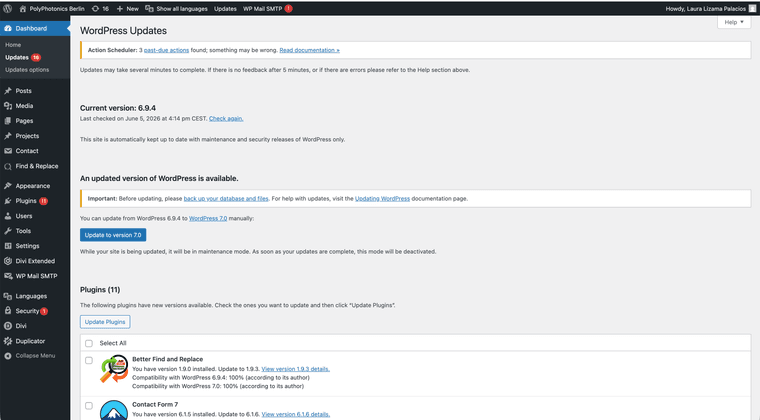Tick the Better Find and Replace checkbox
The width and height of the screenshot is (760, 420).
[89, 360]
